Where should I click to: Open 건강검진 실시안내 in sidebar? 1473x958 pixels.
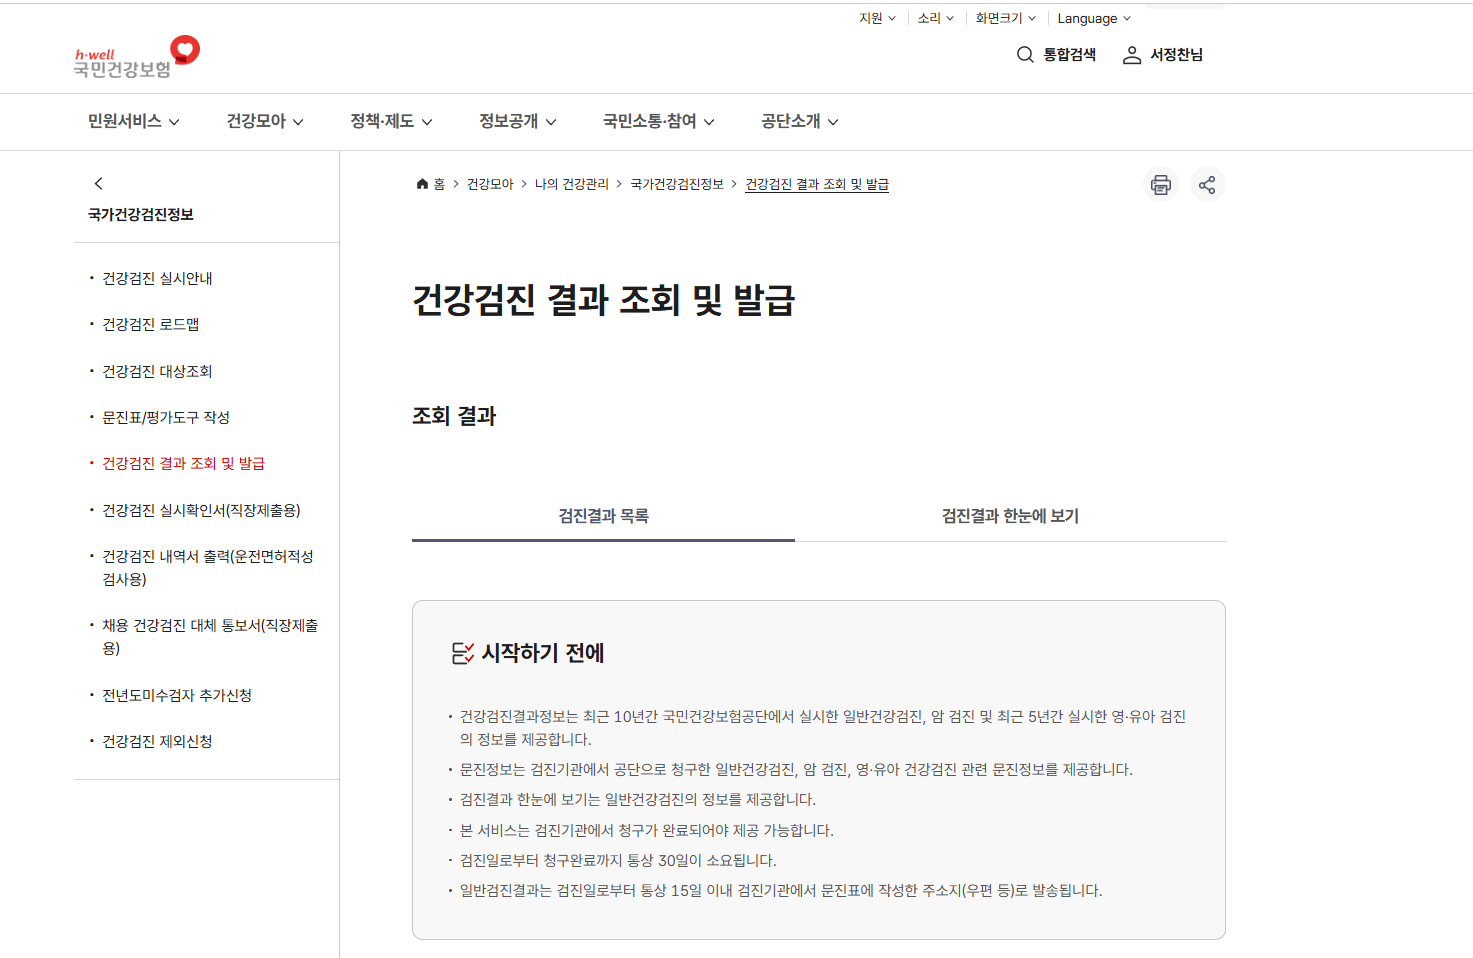pyautogui.click(x=157, y=278)
